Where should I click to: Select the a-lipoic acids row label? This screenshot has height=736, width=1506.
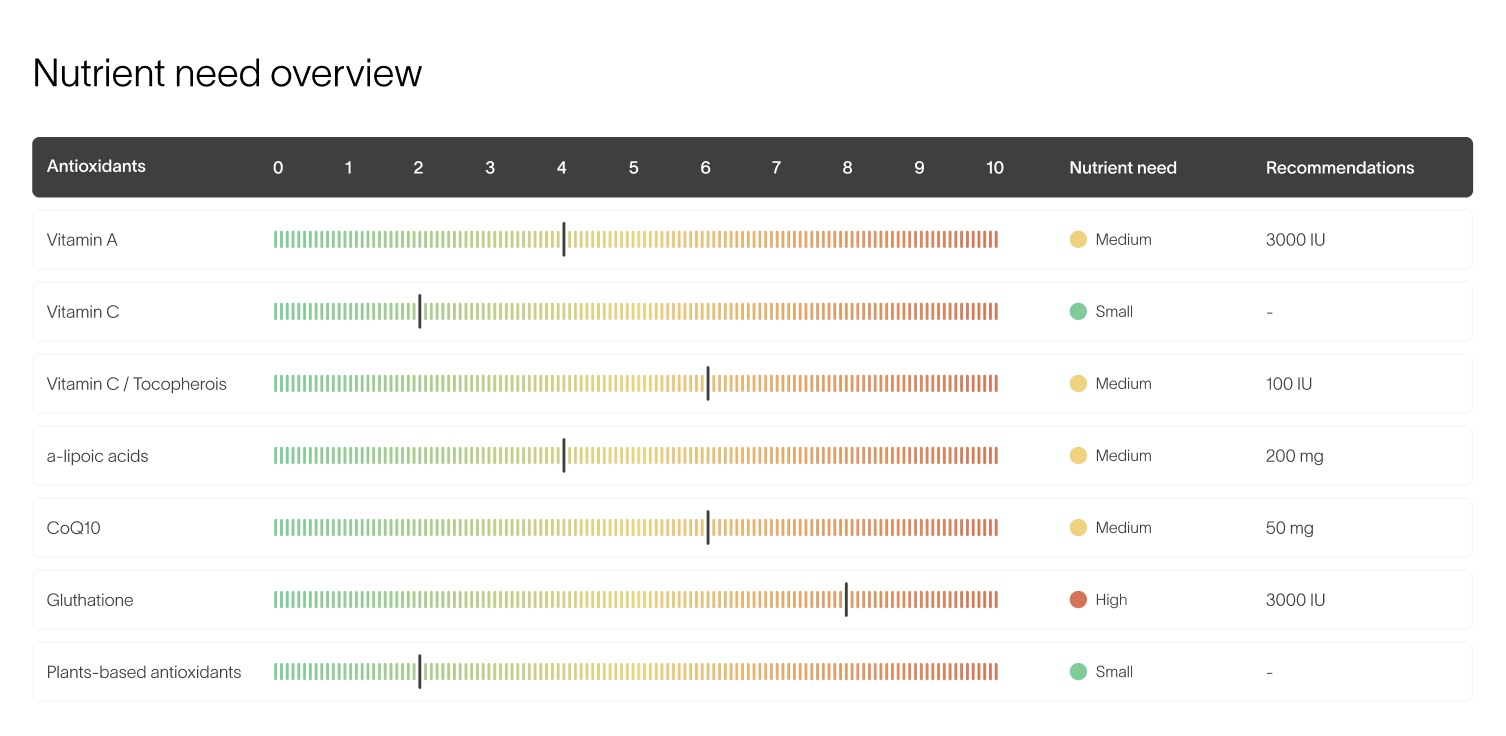98,456
